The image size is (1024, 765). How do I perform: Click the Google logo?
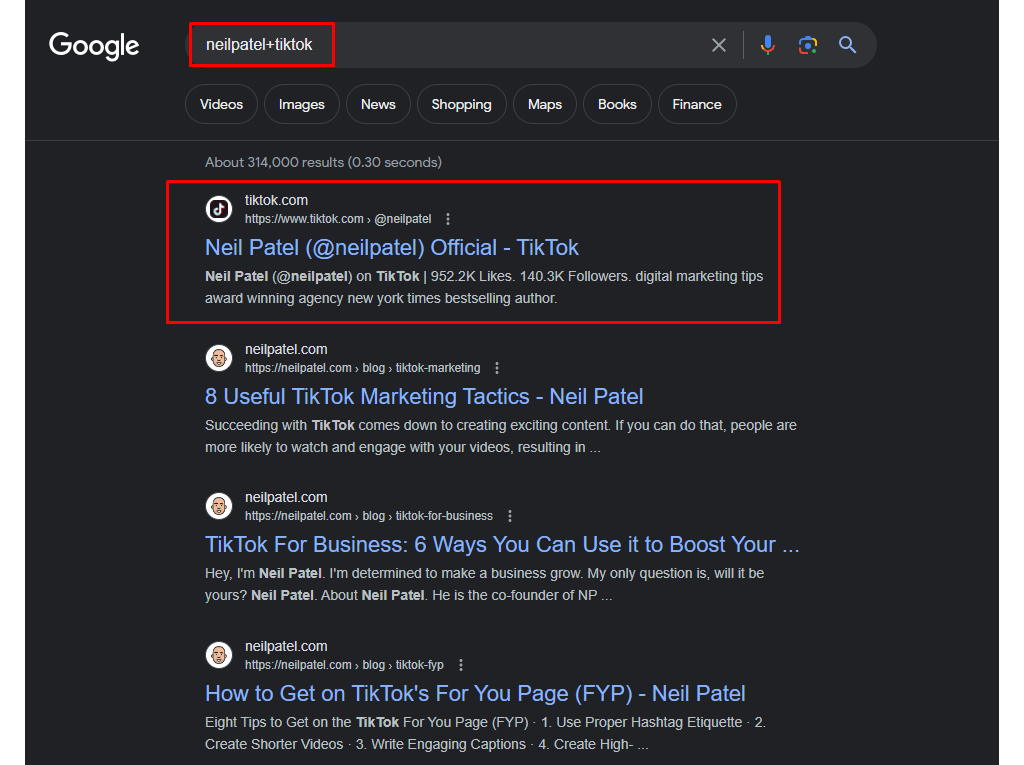pyautogui.click(x=94, y=46)
